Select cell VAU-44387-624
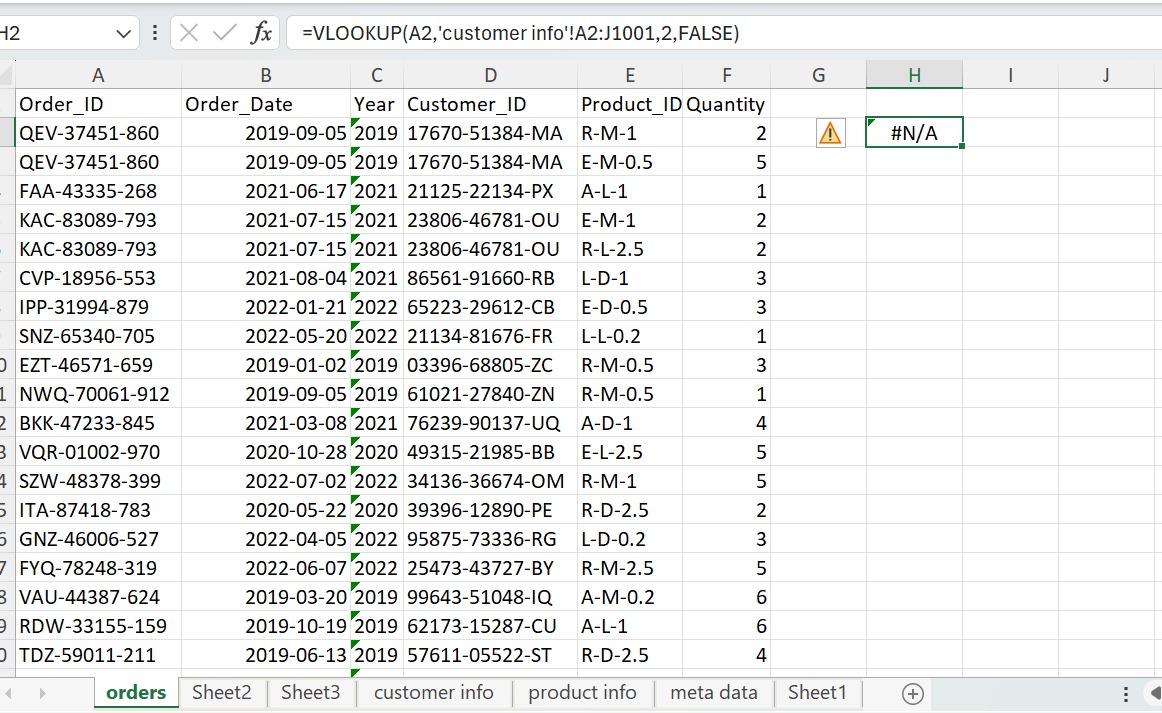This screenshot has width=1162, height=713. click(98, 597)
